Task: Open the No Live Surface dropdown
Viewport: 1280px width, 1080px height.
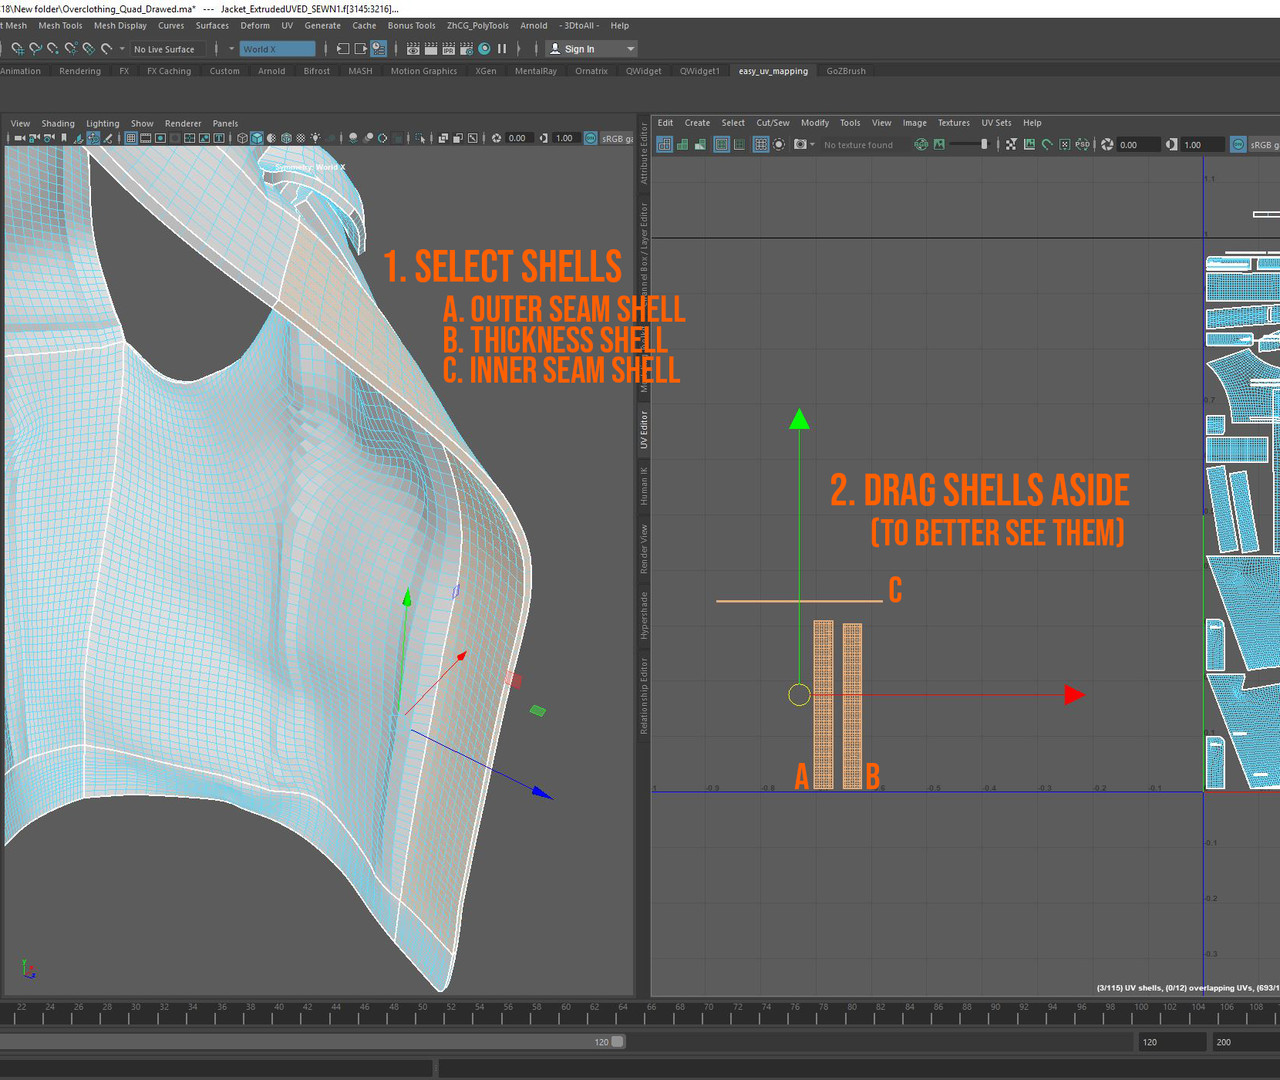Action: 166,48
